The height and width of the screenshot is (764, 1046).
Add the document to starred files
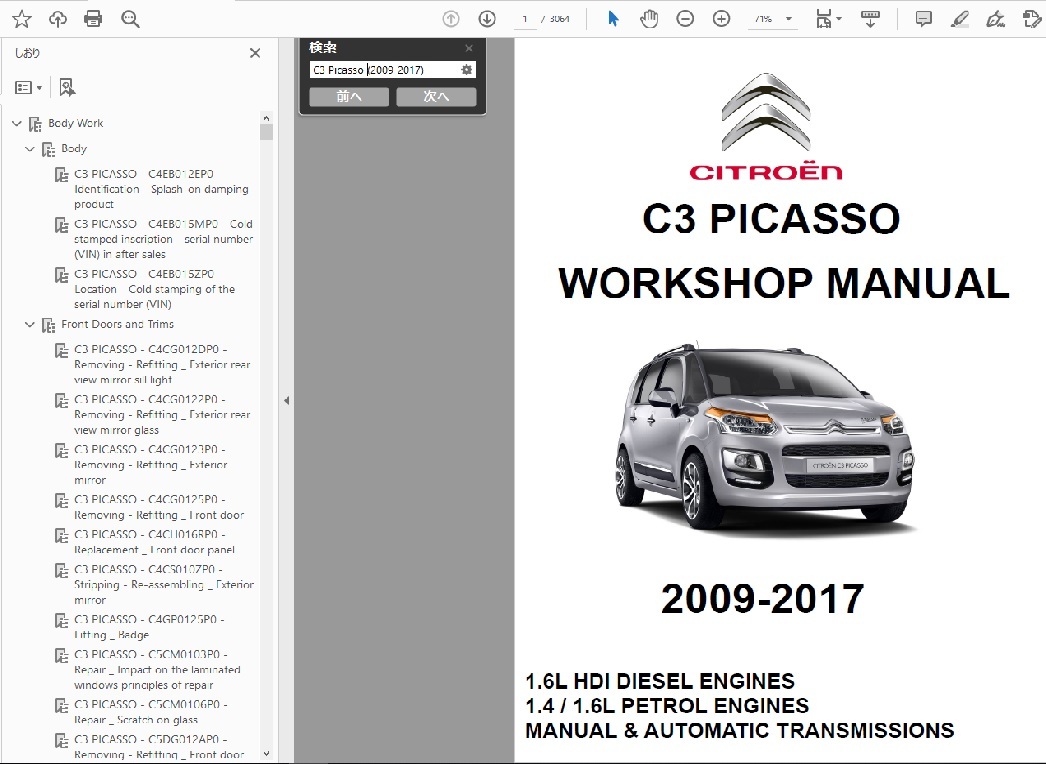[22, 19]
